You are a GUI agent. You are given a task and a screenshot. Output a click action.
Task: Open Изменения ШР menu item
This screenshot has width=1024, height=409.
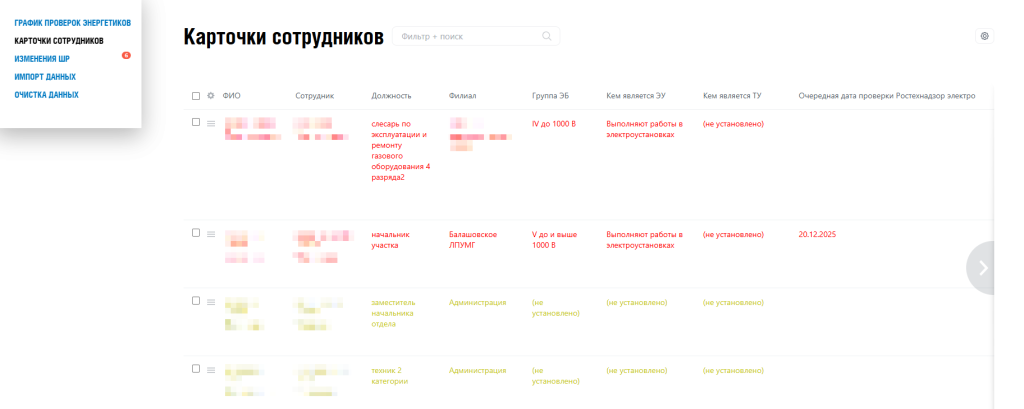coord(42,59)
